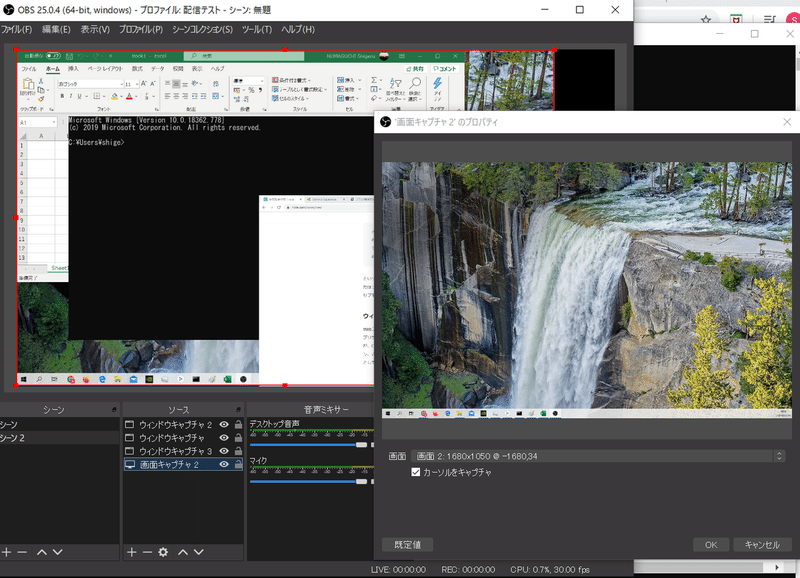Click the キャンセル button

pyautogui.click(x=762, y=545)
